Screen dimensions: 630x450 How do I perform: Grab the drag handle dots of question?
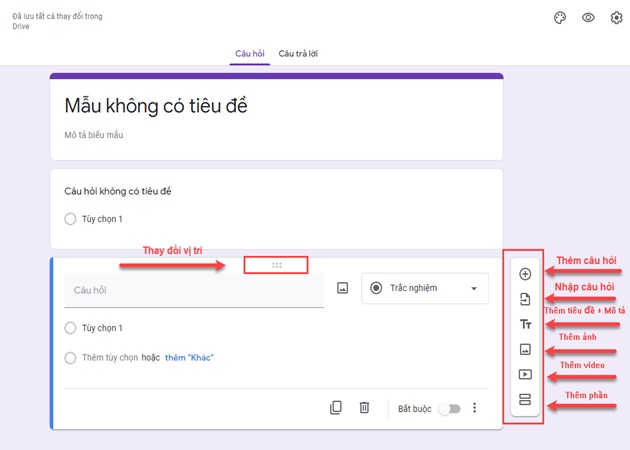coord(277,265)
